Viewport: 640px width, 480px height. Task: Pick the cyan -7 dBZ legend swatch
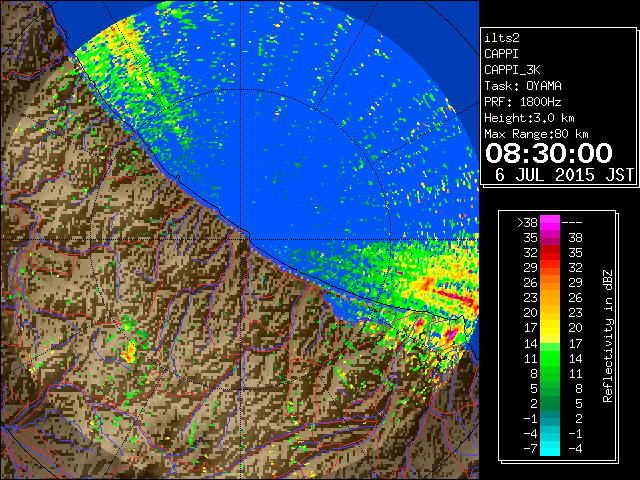coord(550,448)
